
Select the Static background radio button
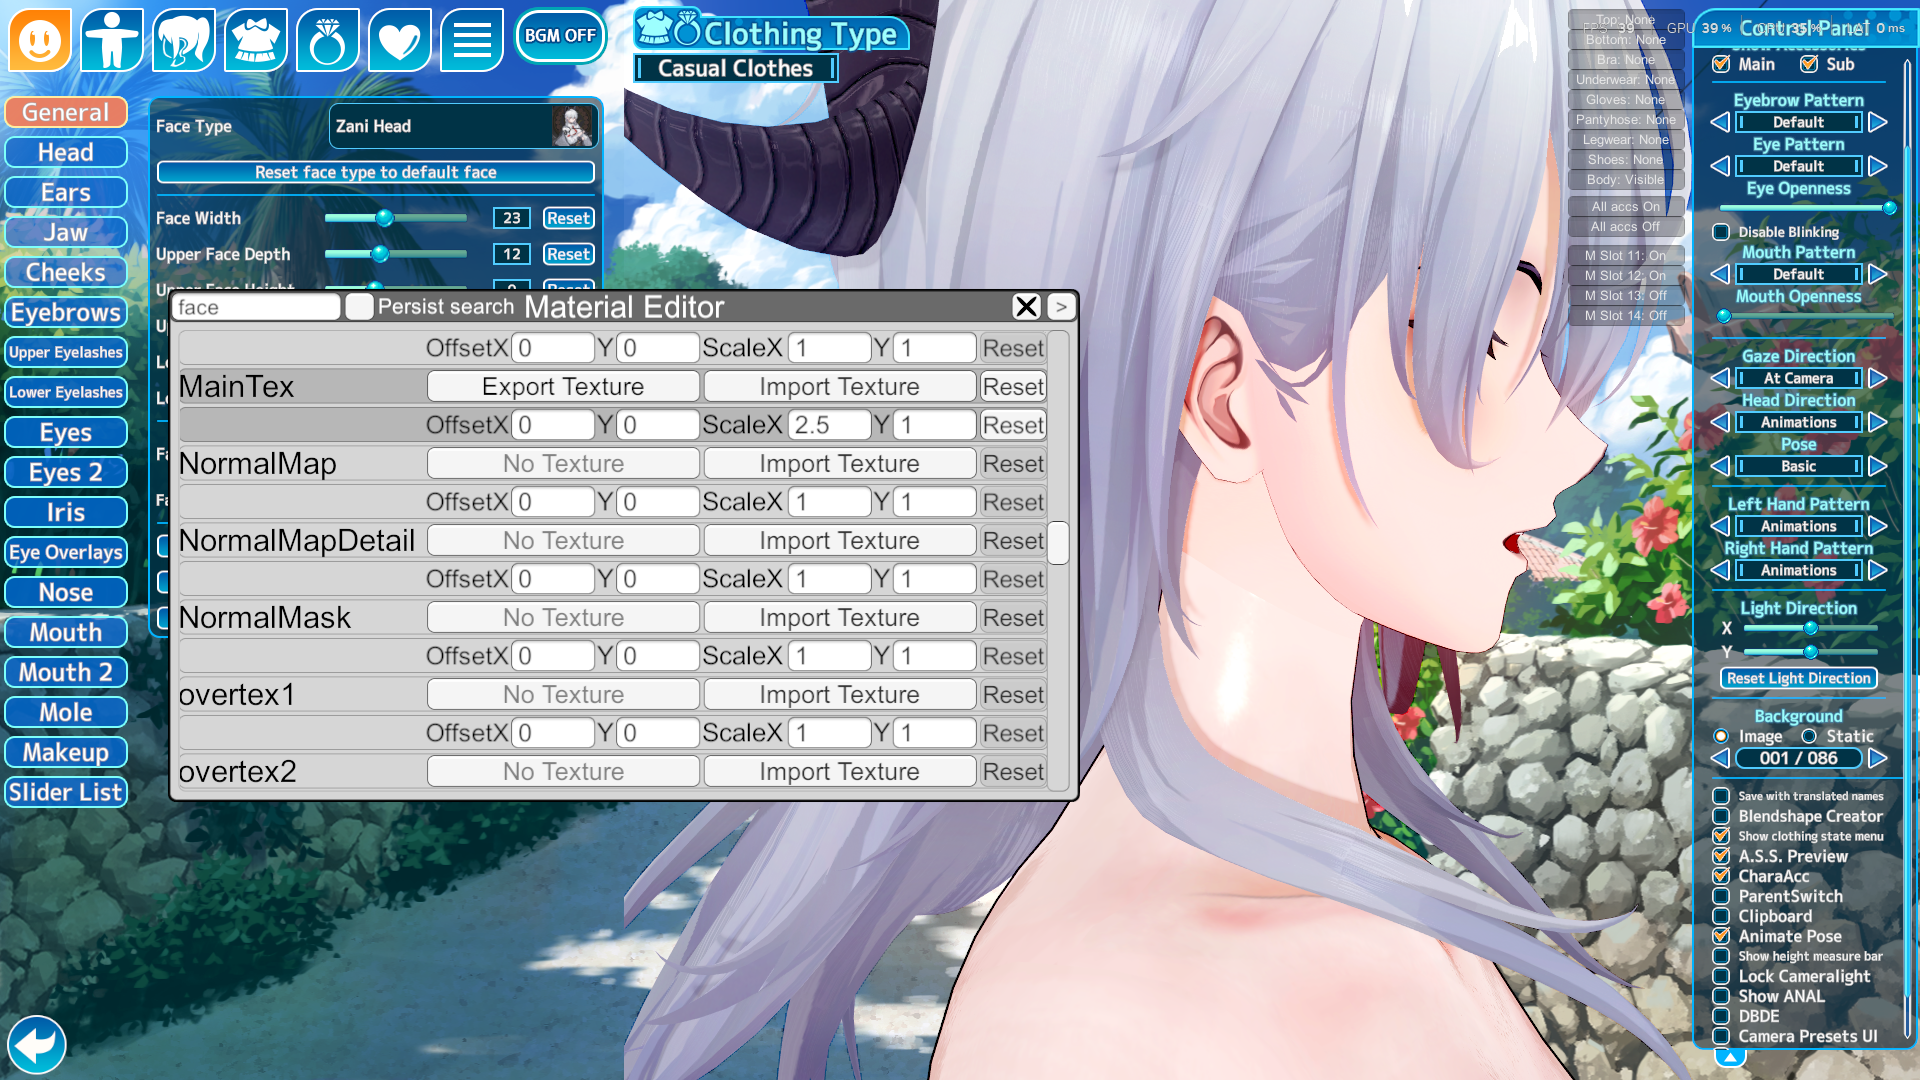point(1809,736)
